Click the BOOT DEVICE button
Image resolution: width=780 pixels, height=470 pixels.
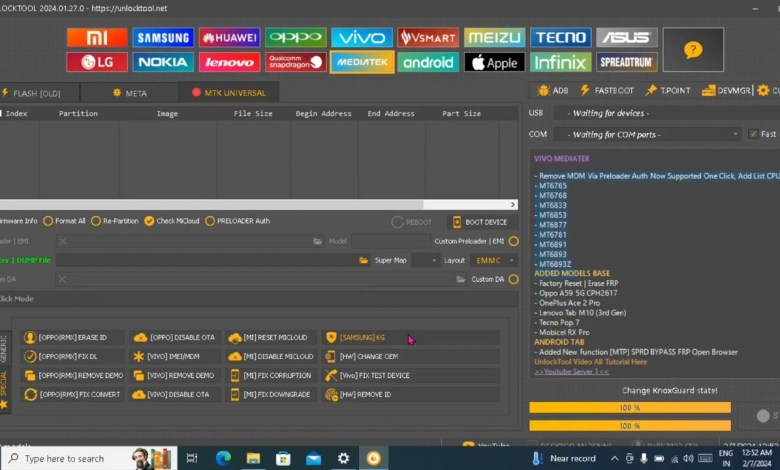point(480,222)
